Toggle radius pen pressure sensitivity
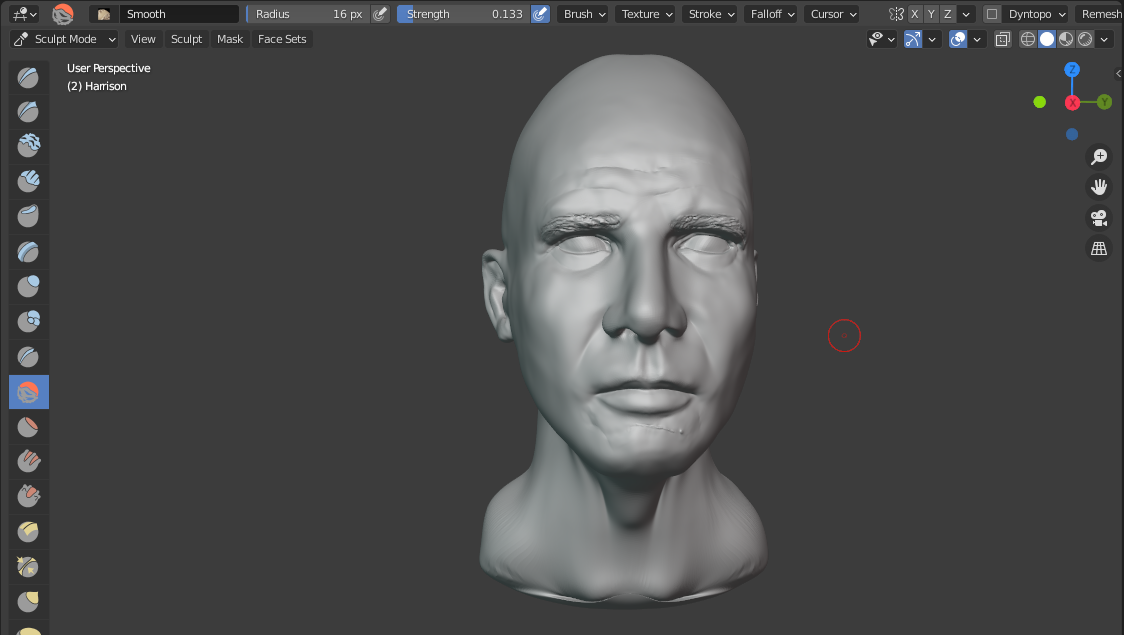Screen dimensions: 1124x635 coord(381,14)
